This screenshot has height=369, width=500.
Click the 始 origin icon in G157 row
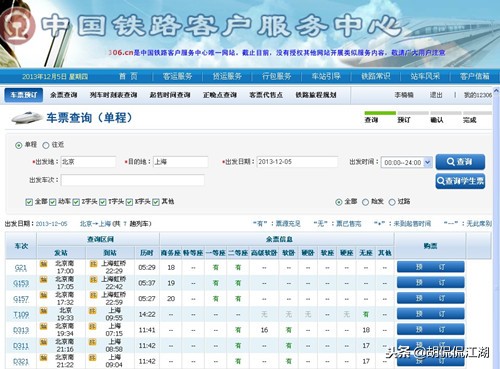(44, 295)
